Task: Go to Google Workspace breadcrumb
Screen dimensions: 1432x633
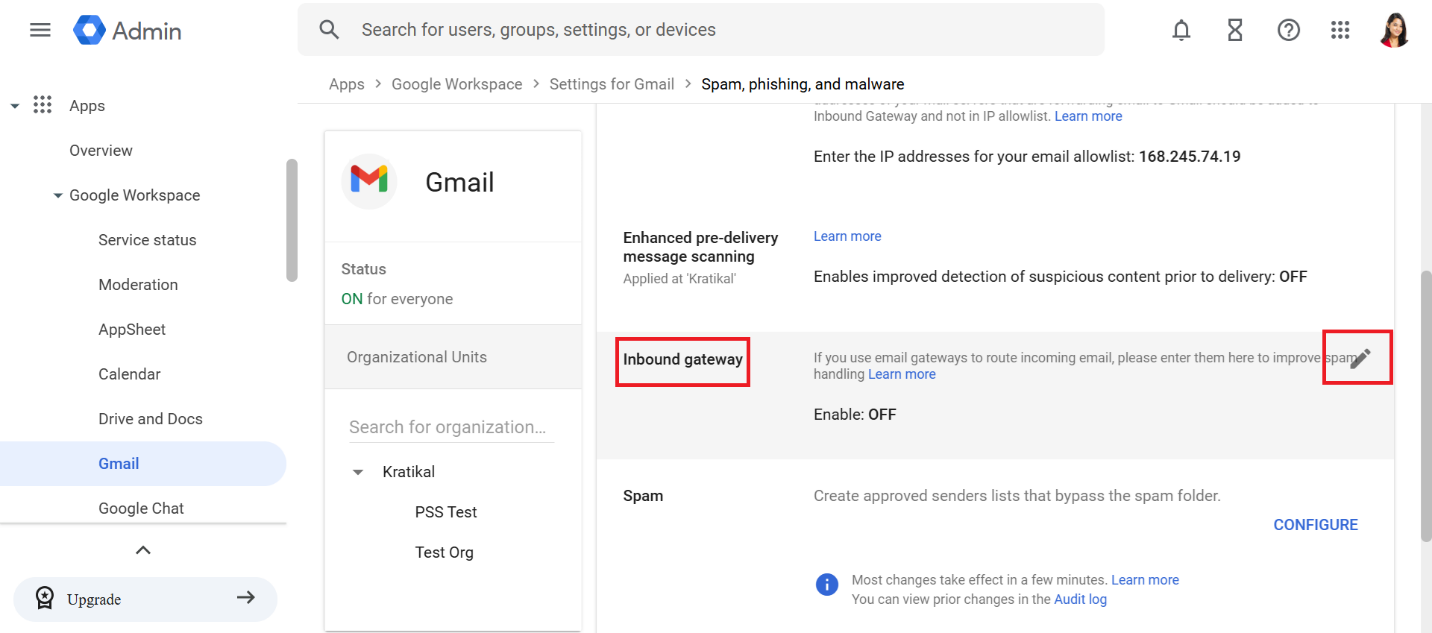Action: pyautogui.click(x=457, y=84)
